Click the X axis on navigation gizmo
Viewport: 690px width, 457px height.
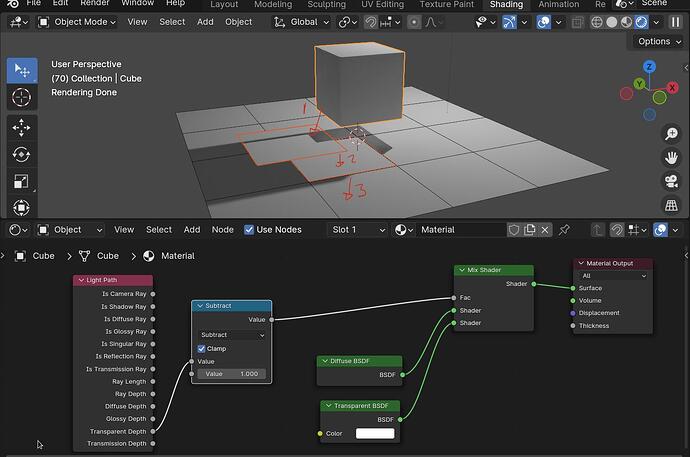click(x=672, y=88)
